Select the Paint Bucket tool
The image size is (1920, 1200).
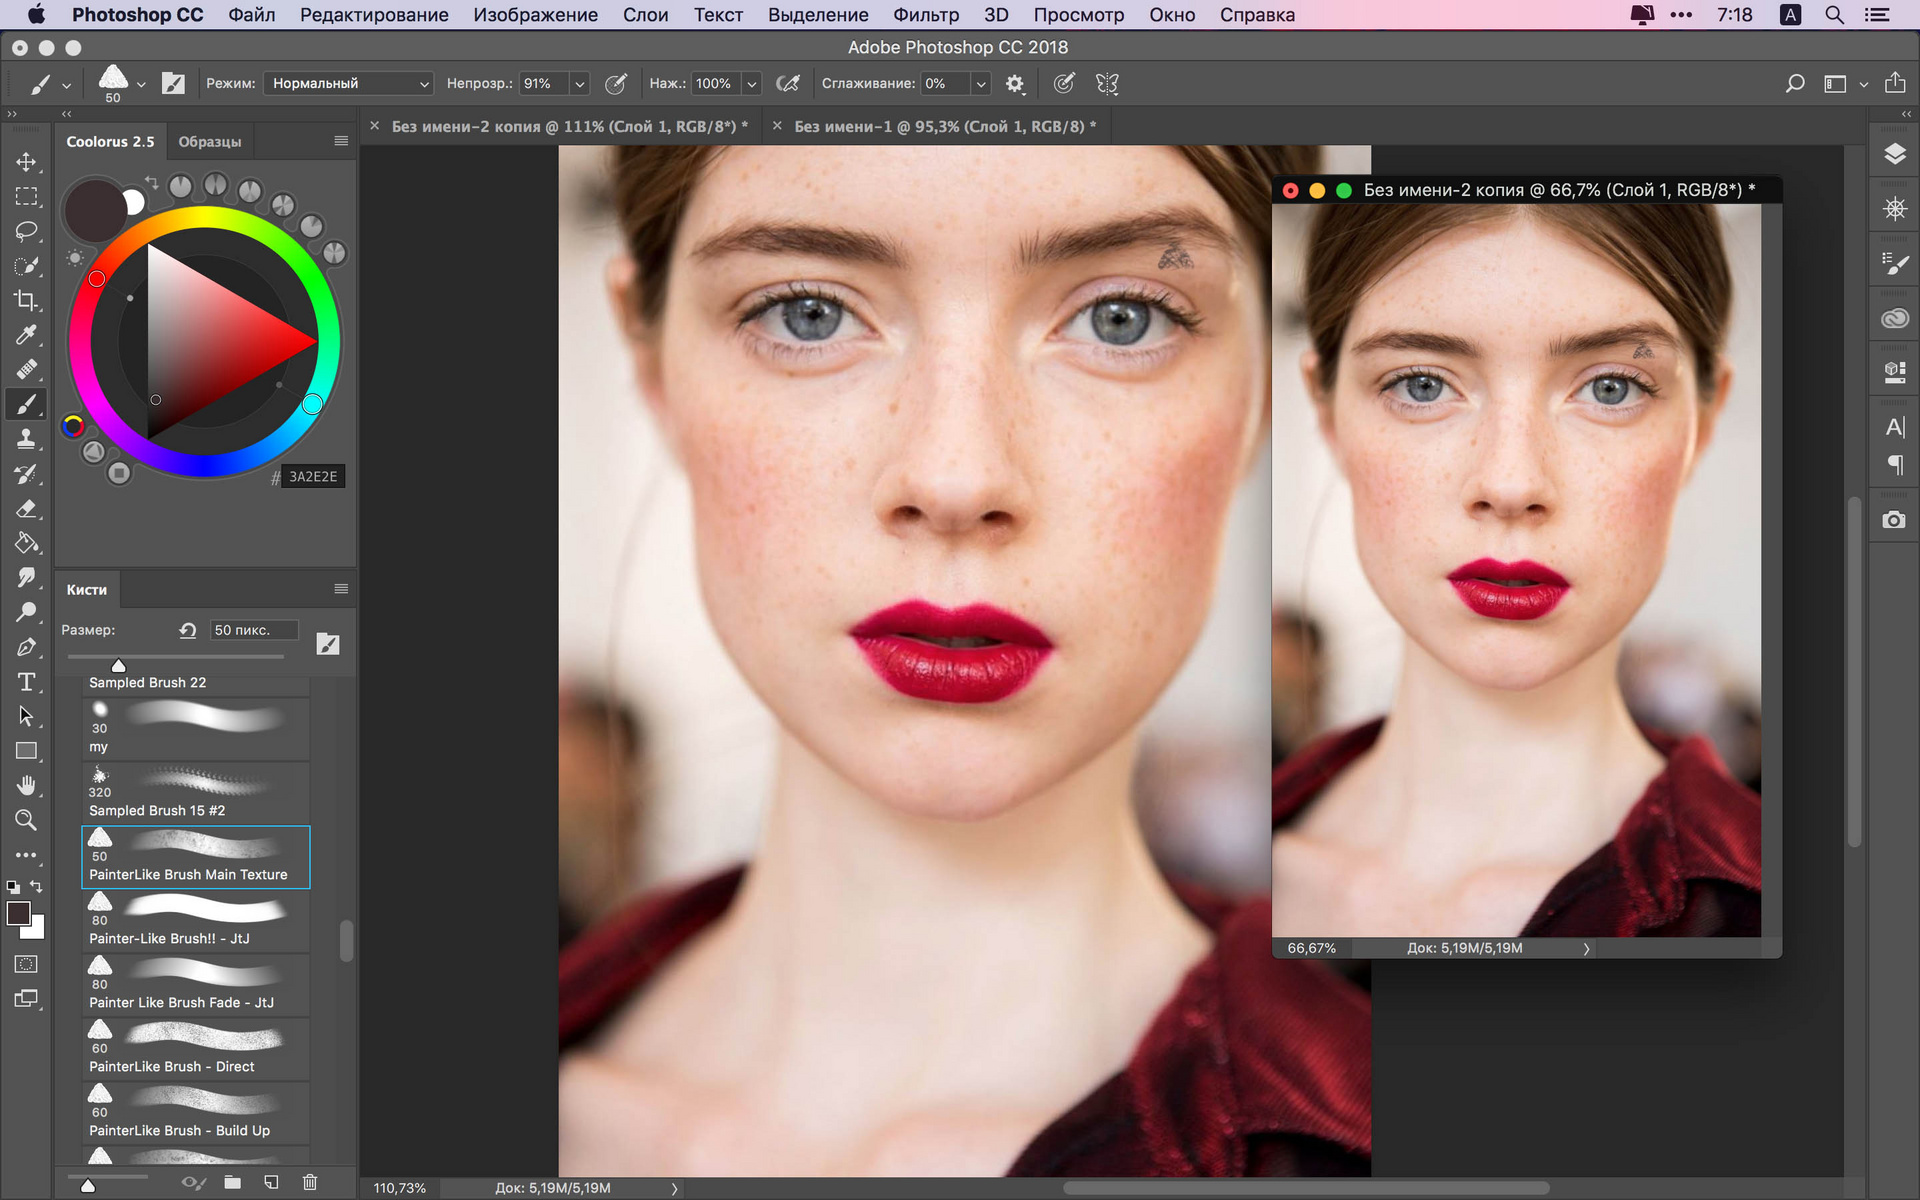(x=27, y=543)
